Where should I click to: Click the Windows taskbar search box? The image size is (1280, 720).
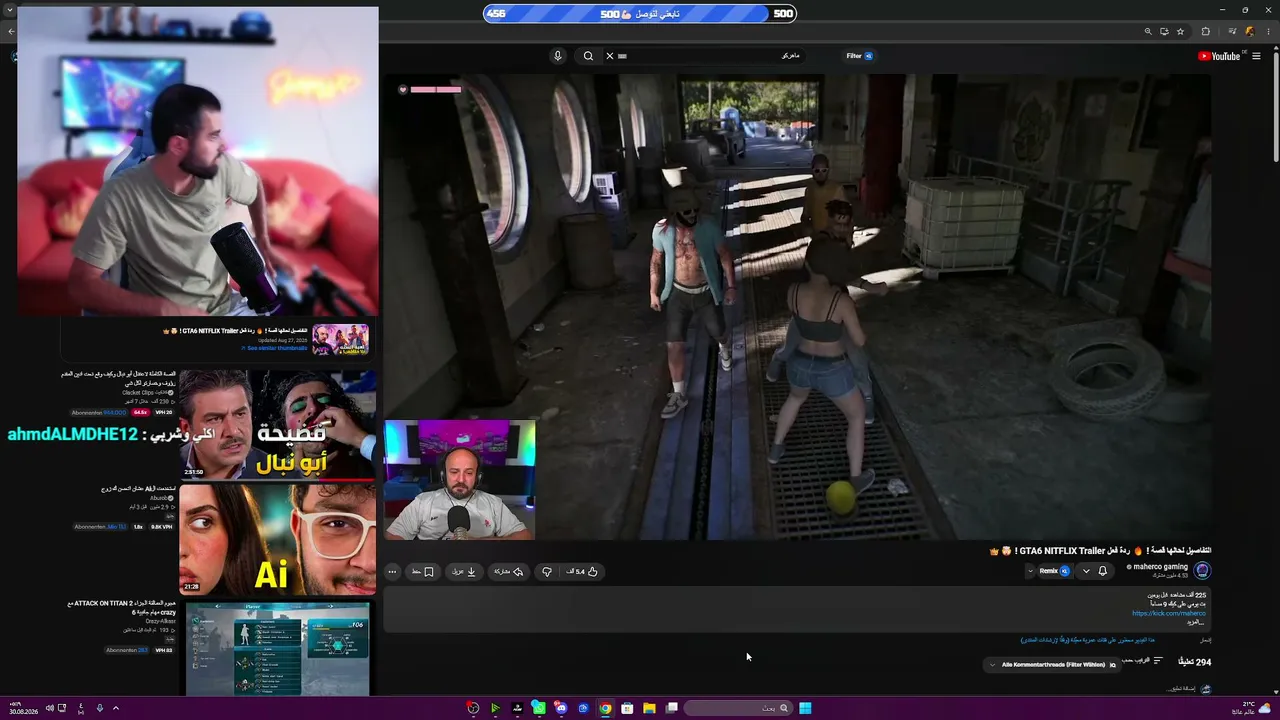[740, 708]
